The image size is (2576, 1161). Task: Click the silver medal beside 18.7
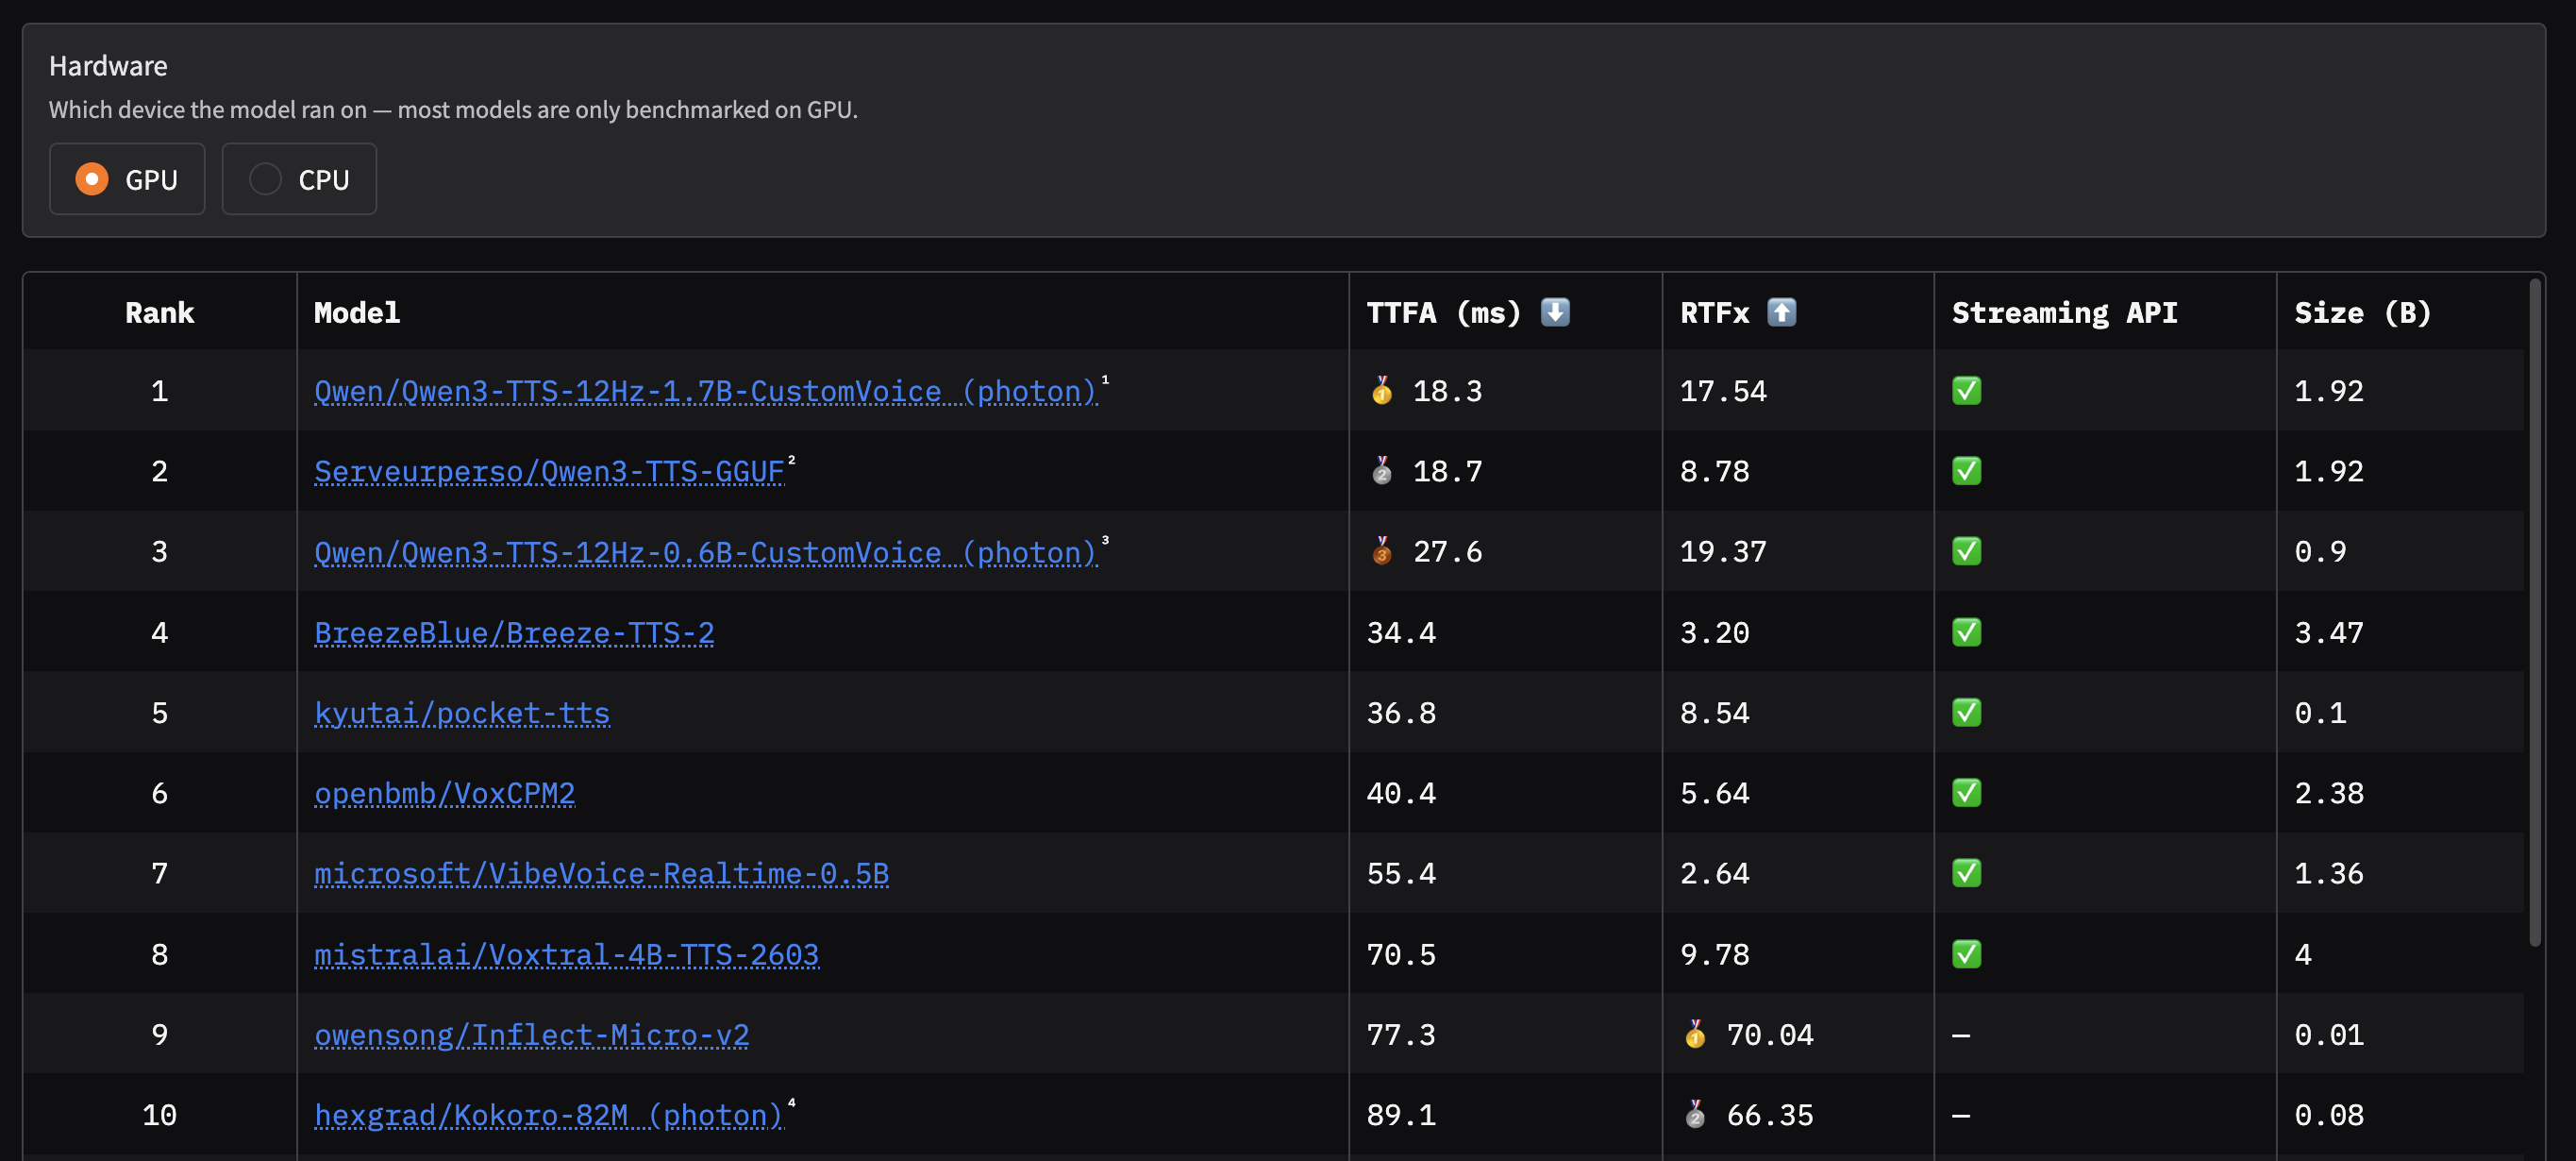(x=1382, y=470)
